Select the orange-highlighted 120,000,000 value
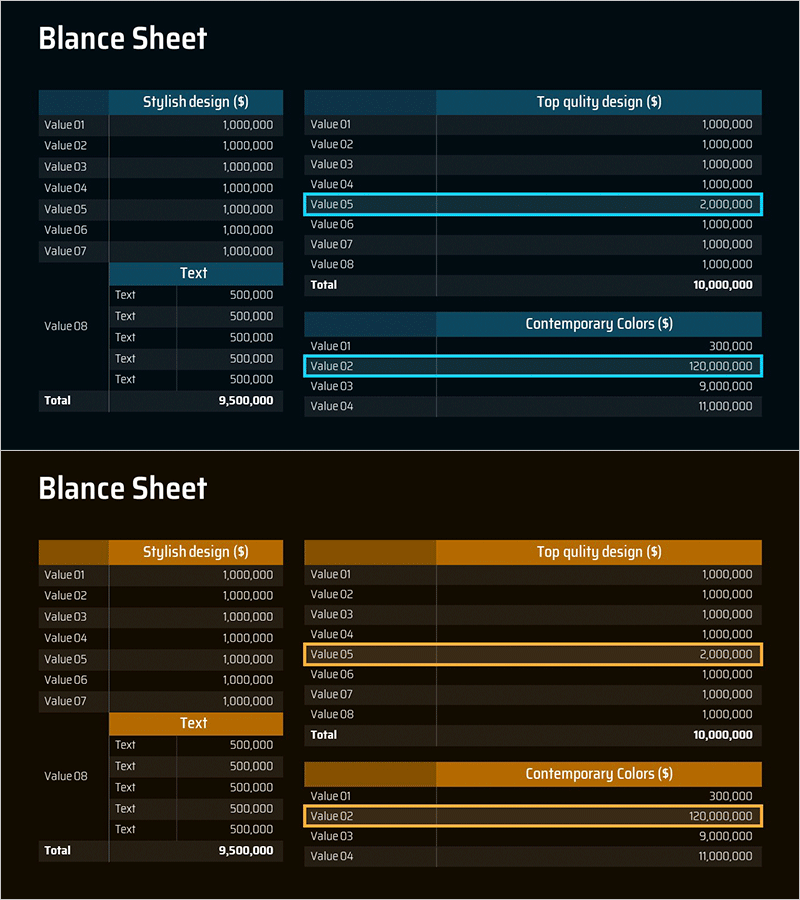Screen dimensions: 800x900 [720, 816]
